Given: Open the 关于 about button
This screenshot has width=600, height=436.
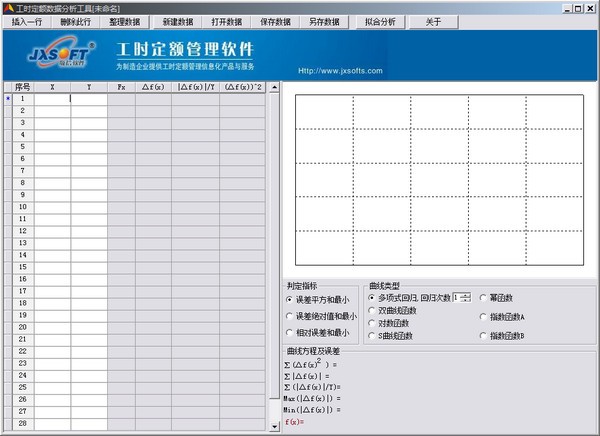Looking at the screenshot, I should (433, 22).
